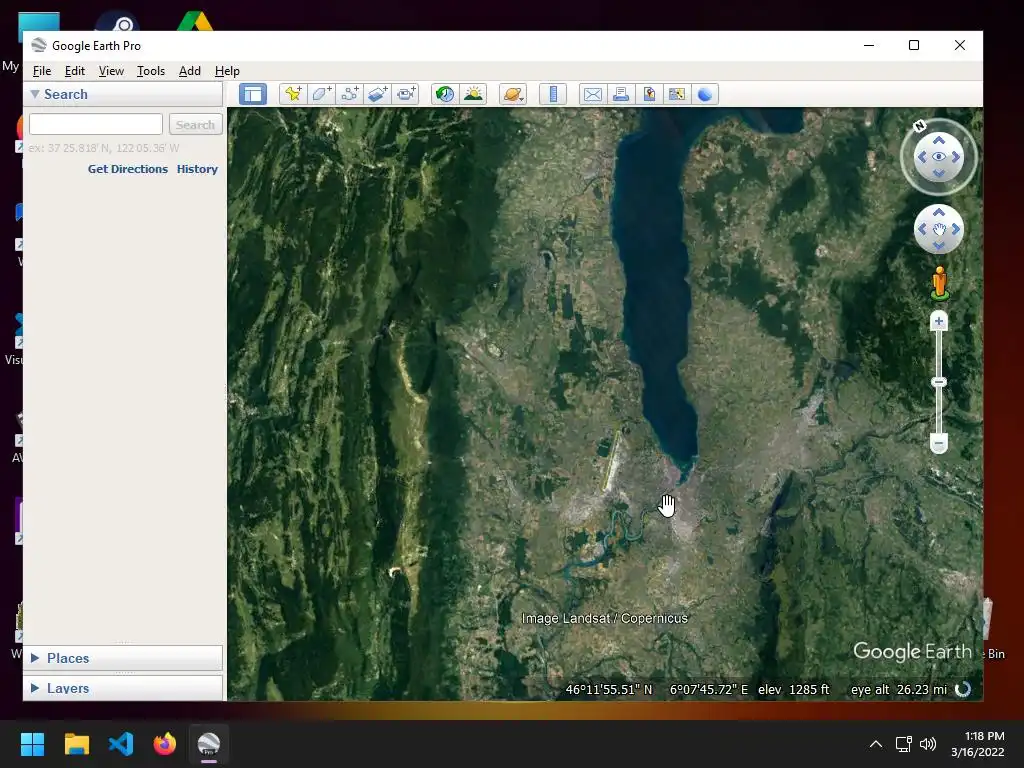Click Image Landsat / Copernicus attribution

tap(605, 618)
